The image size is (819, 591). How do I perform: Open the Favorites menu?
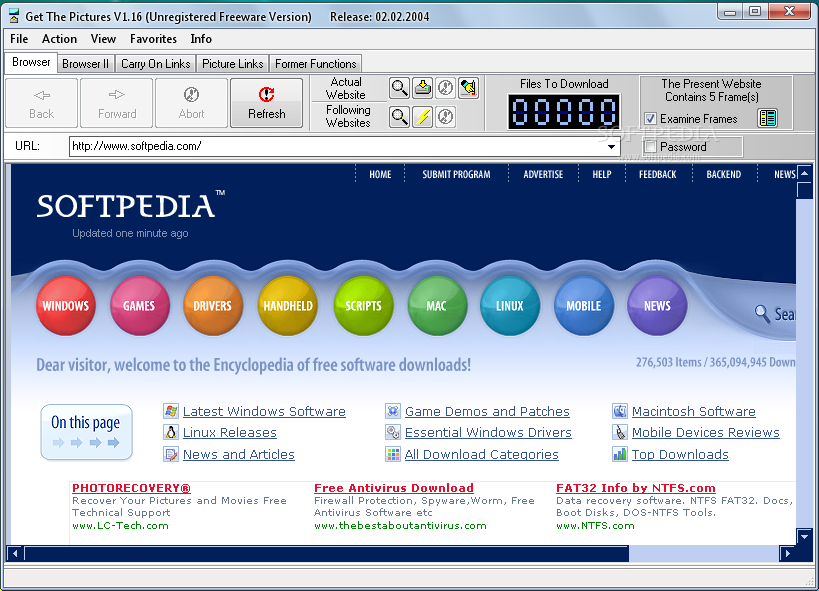click(x=153, y=39)
